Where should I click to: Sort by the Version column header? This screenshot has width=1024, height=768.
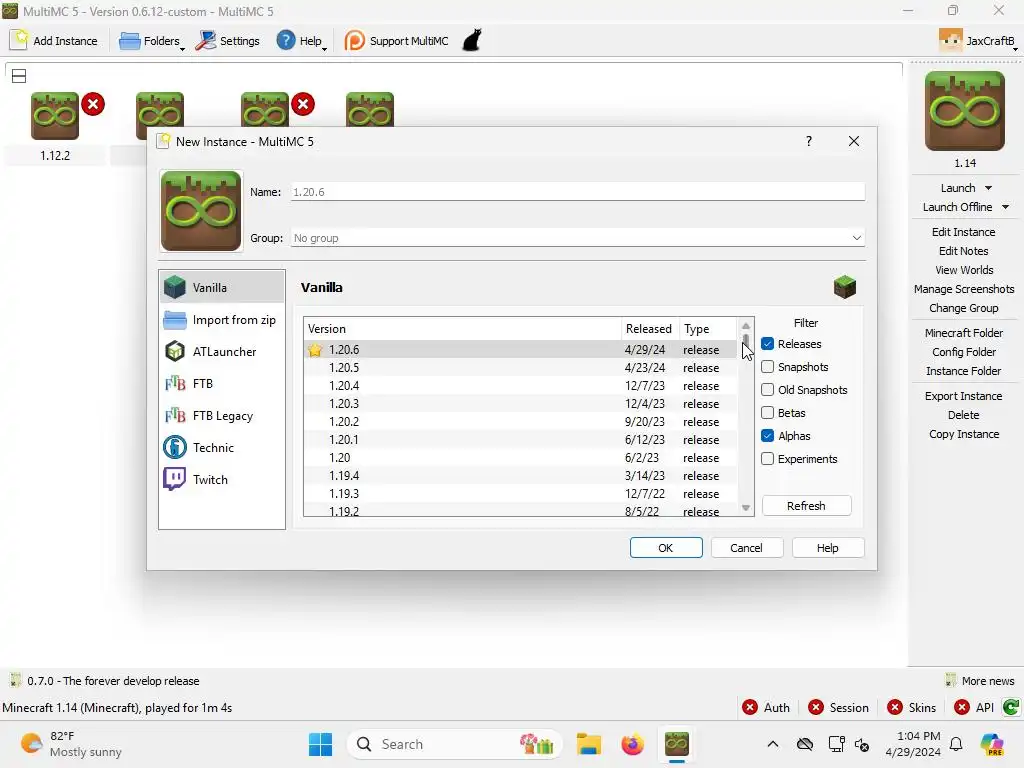(x=462, y=328)
